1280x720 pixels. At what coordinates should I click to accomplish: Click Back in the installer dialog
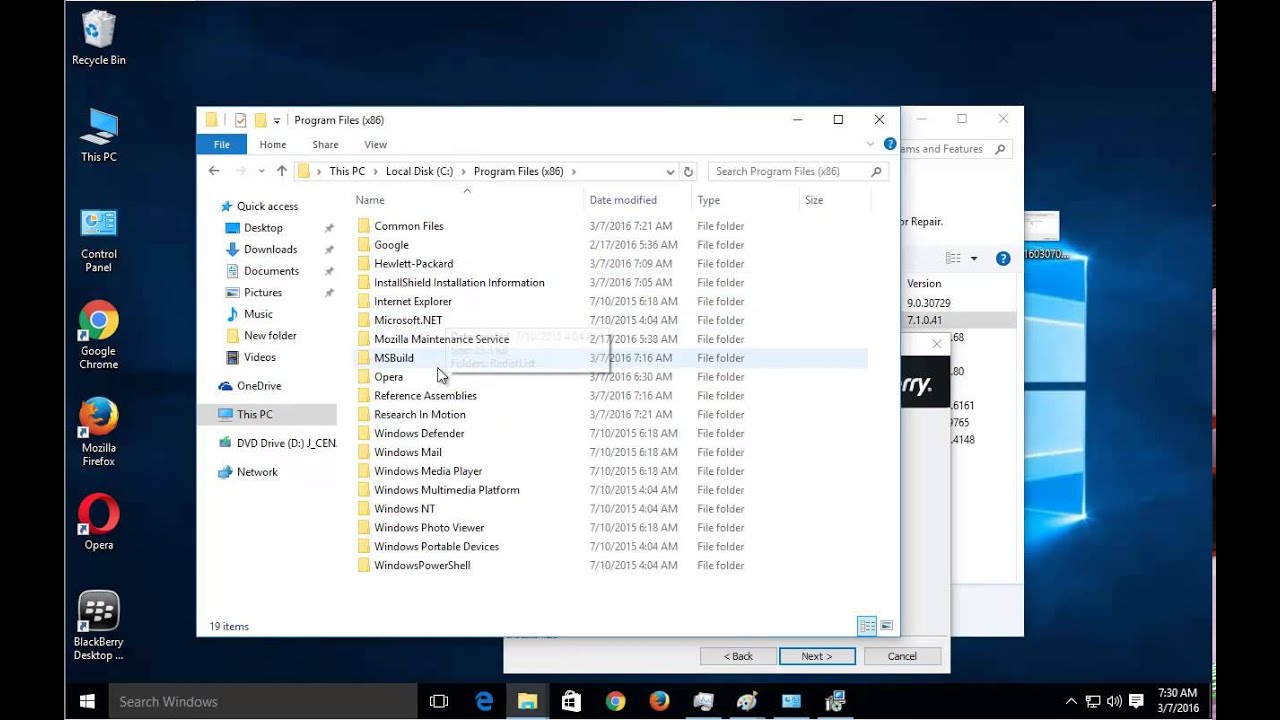click(x=739, y=656)
